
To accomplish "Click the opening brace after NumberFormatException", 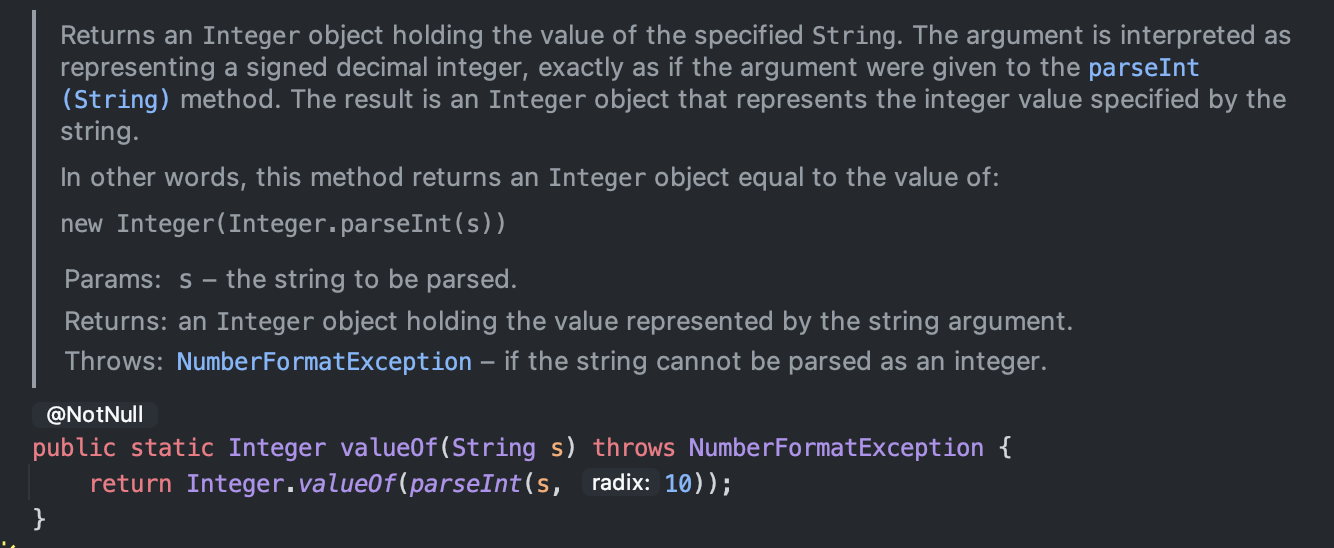I will click(1005, 447).
